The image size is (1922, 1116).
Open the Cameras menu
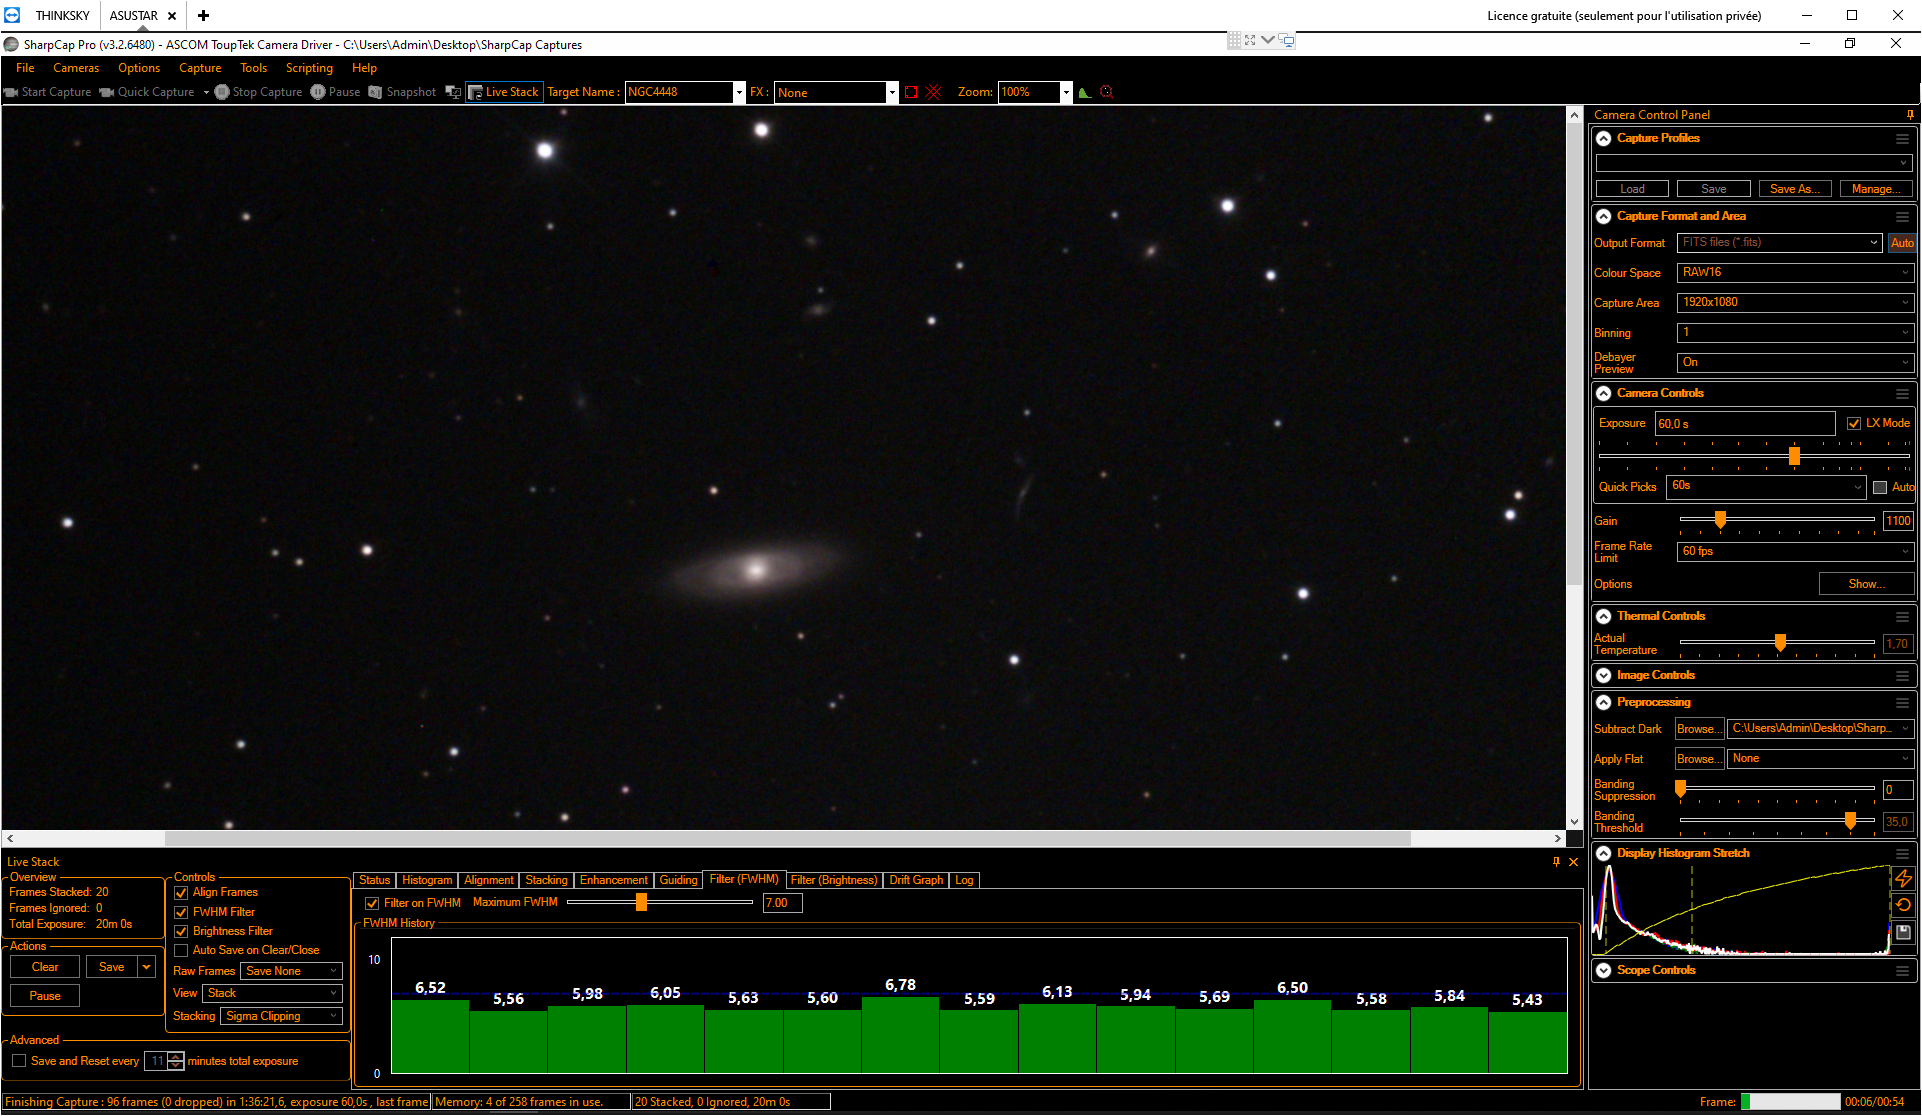[76, 68]
